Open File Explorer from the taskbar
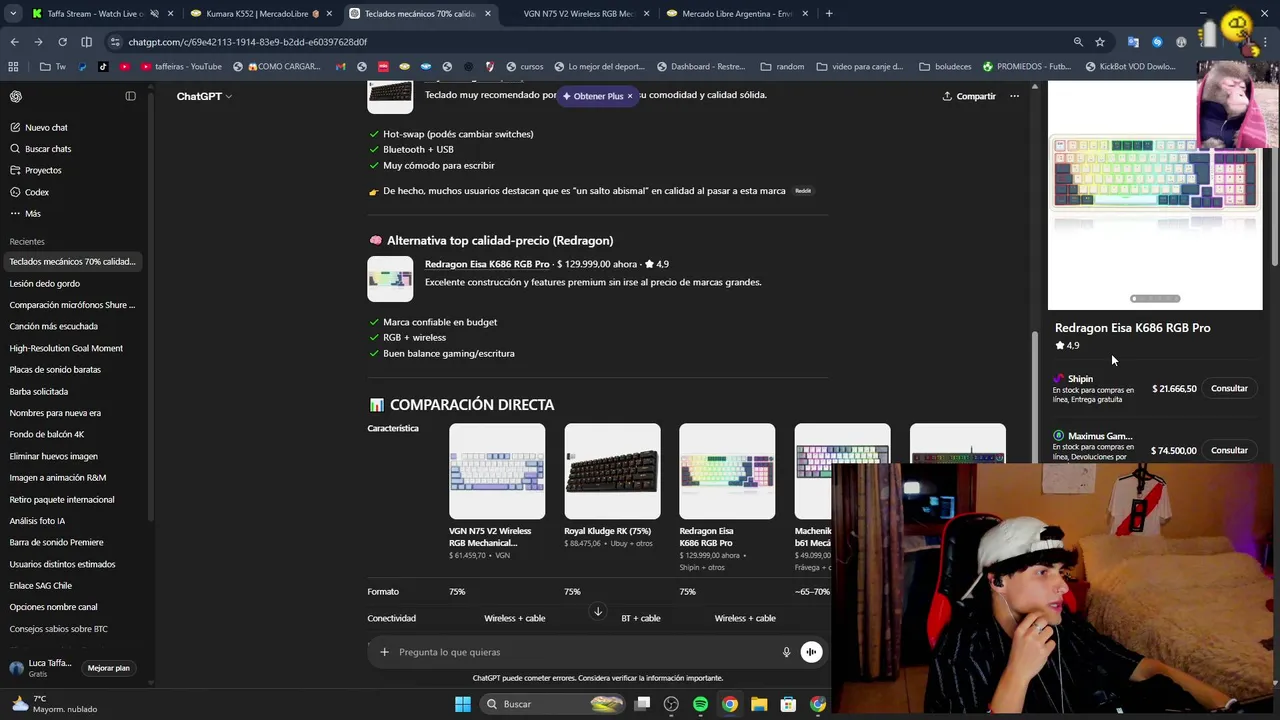The height and width of the screenshot is (720, 1280). pyautogui.click(x=759, y=704)
